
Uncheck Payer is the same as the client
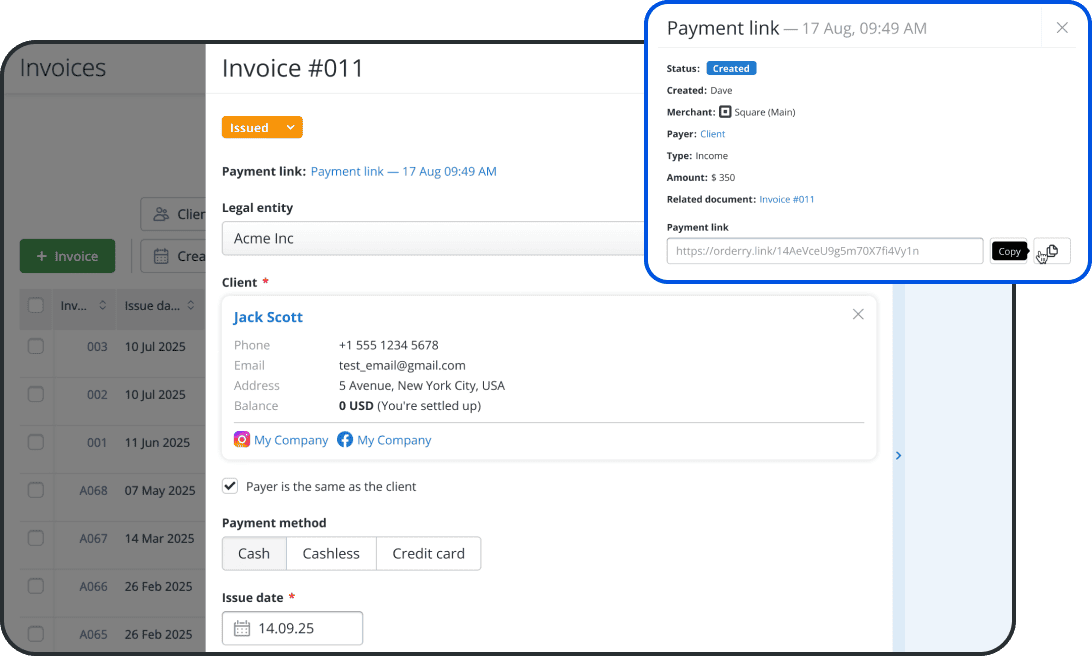tap(230, 485)
